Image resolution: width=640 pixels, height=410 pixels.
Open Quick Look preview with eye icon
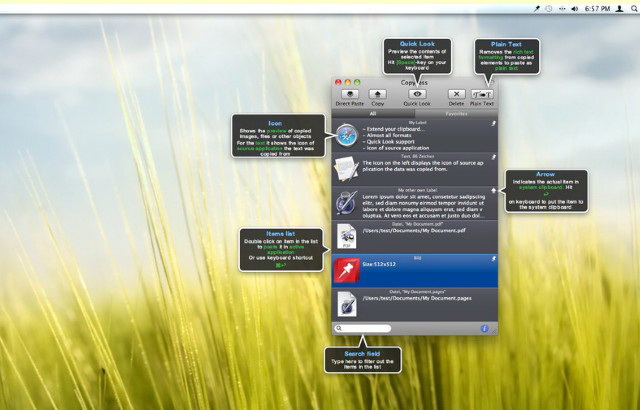point(416,94)
